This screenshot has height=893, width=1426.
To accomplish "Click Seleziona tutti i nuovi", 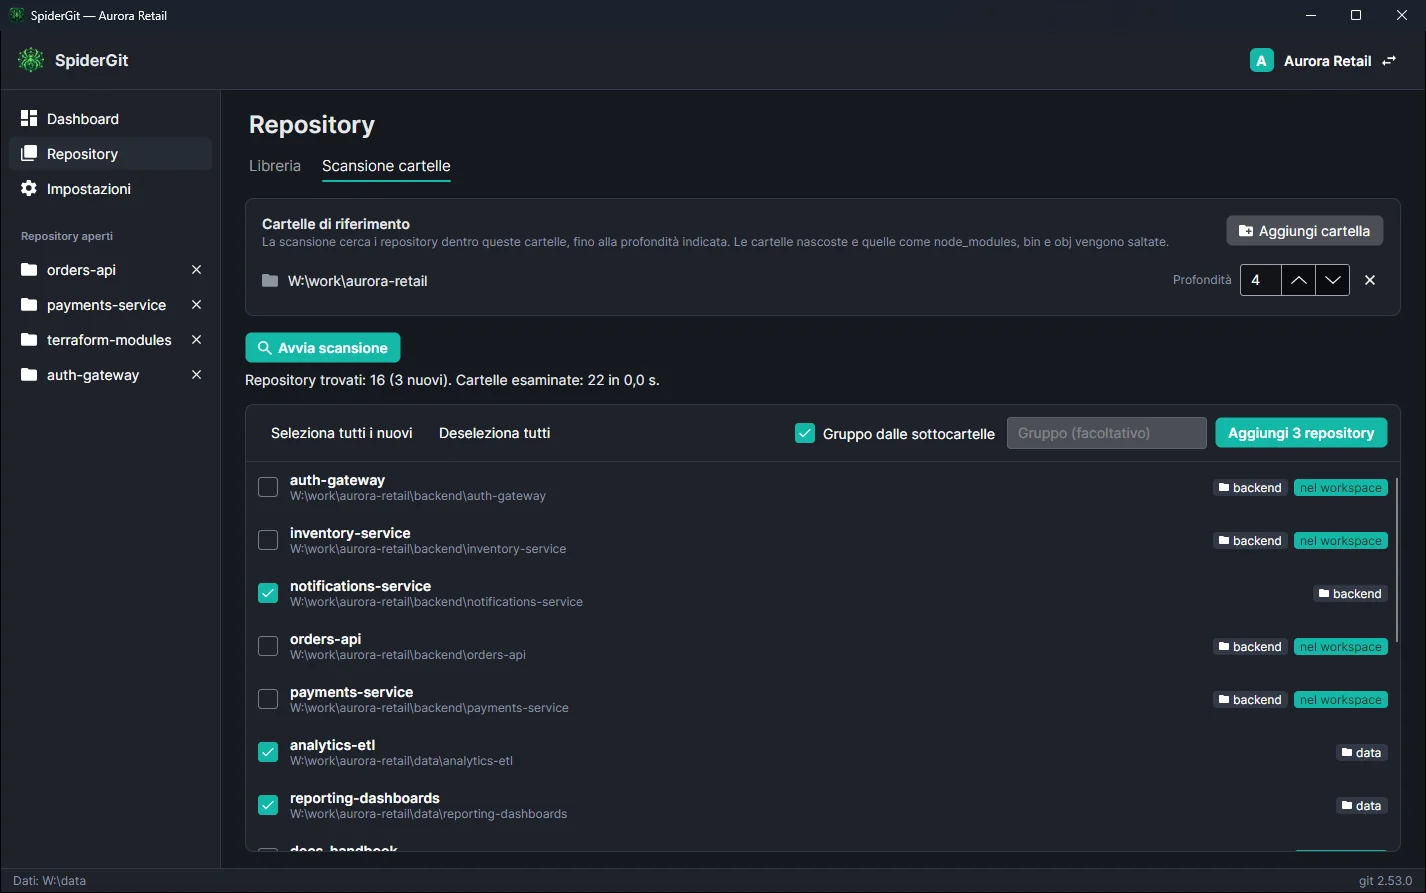I will [x=342, y=433].
